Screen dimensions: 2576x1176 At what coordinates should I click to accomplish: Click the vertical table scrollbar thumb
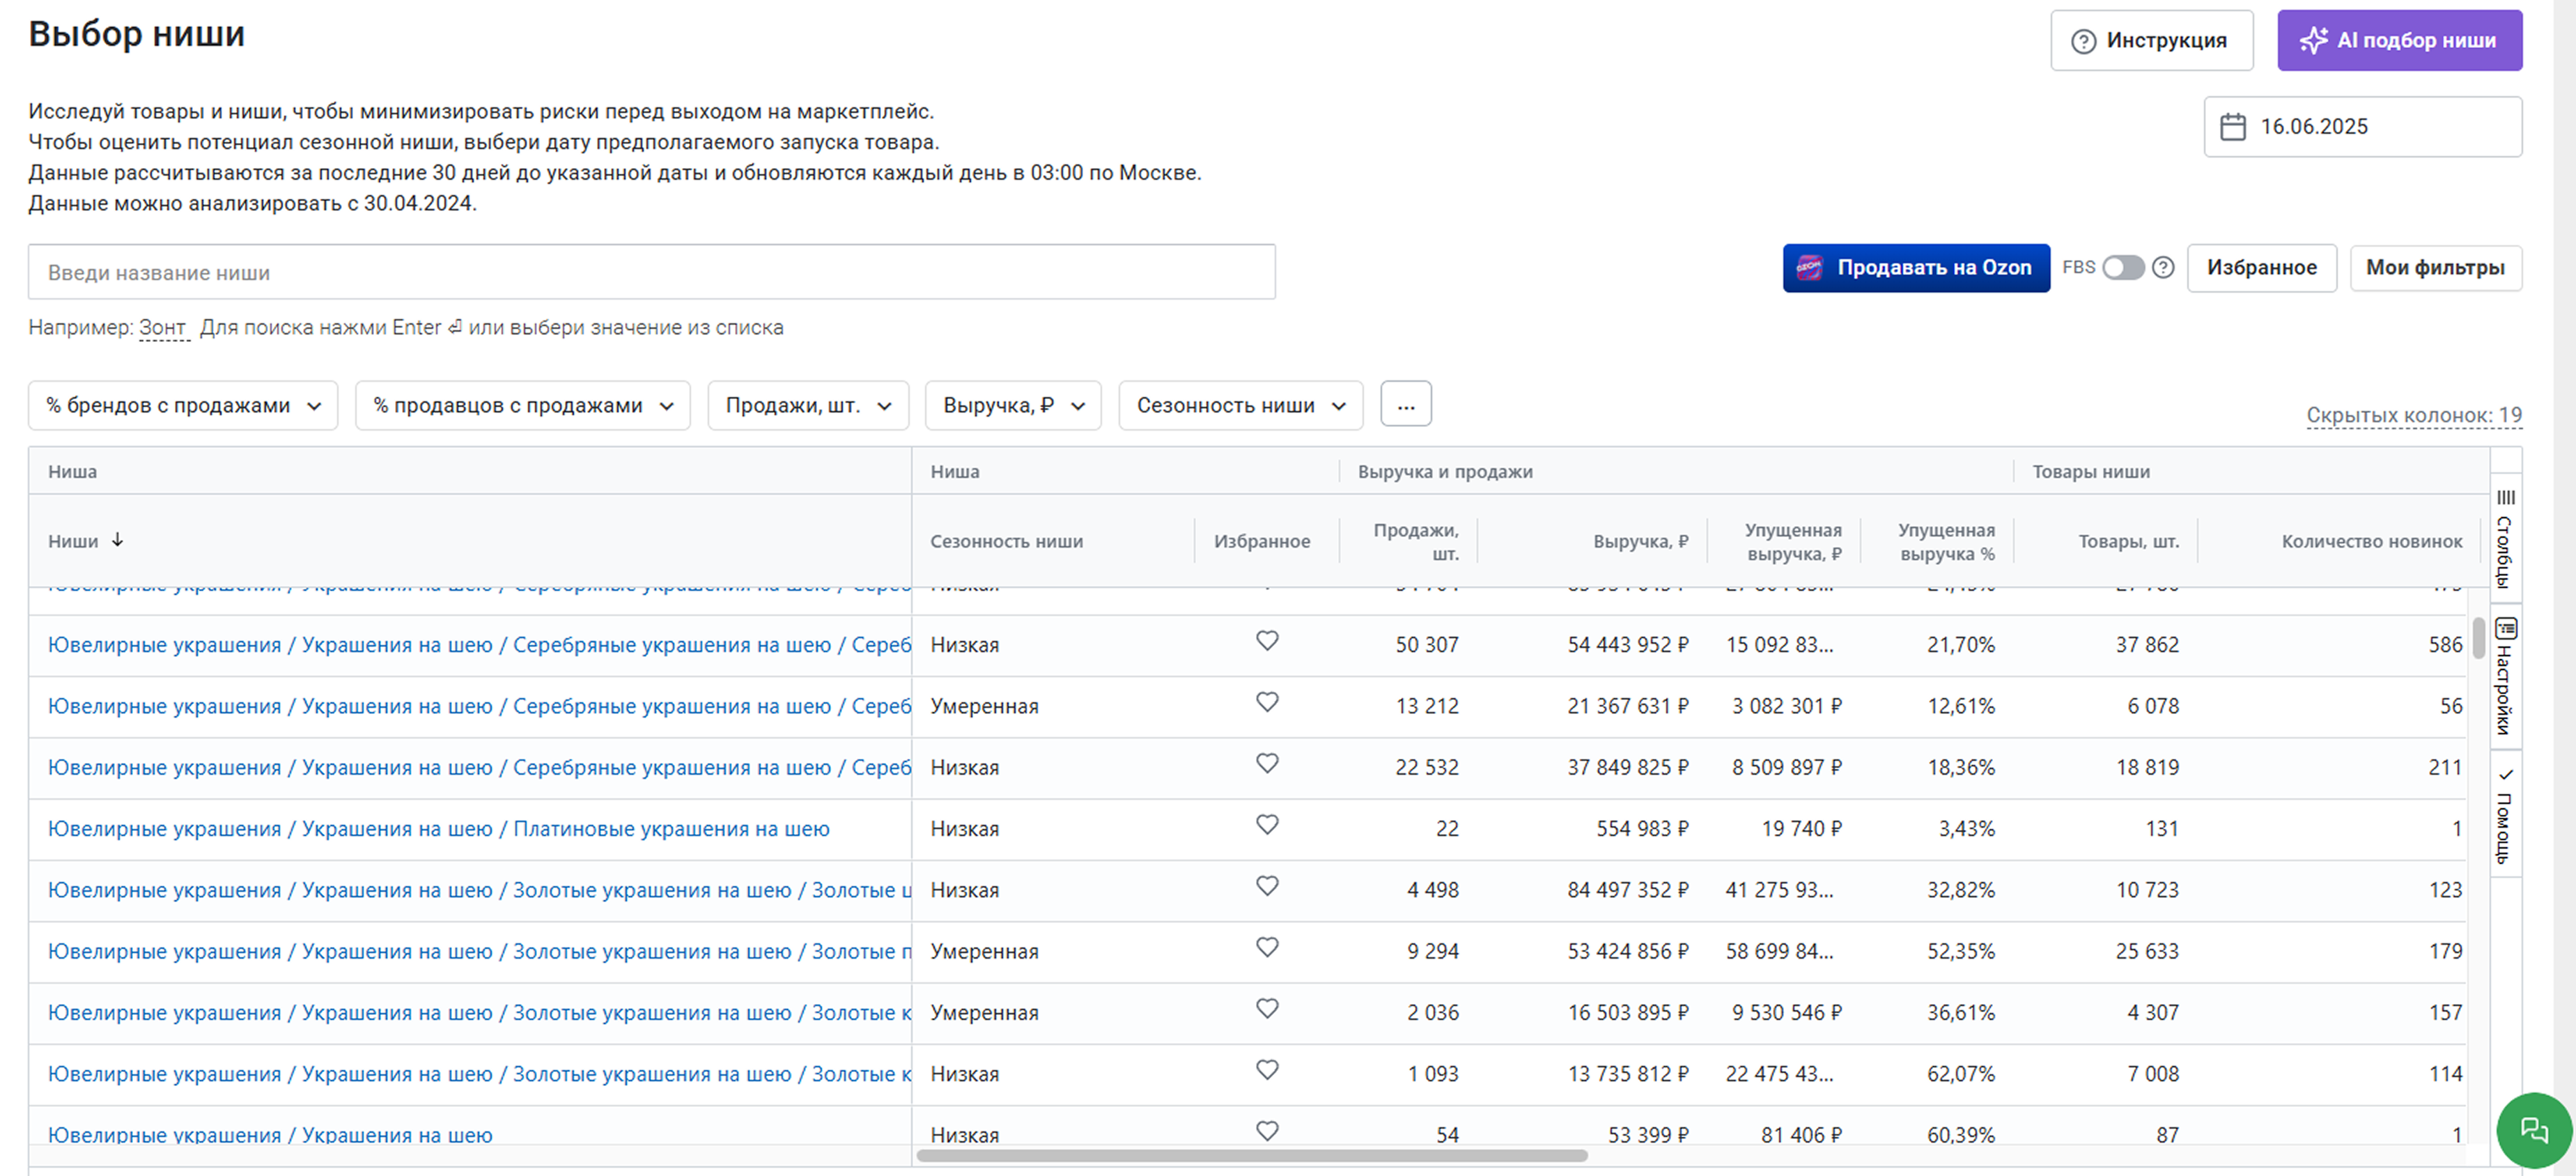[x=2479, y=638]
